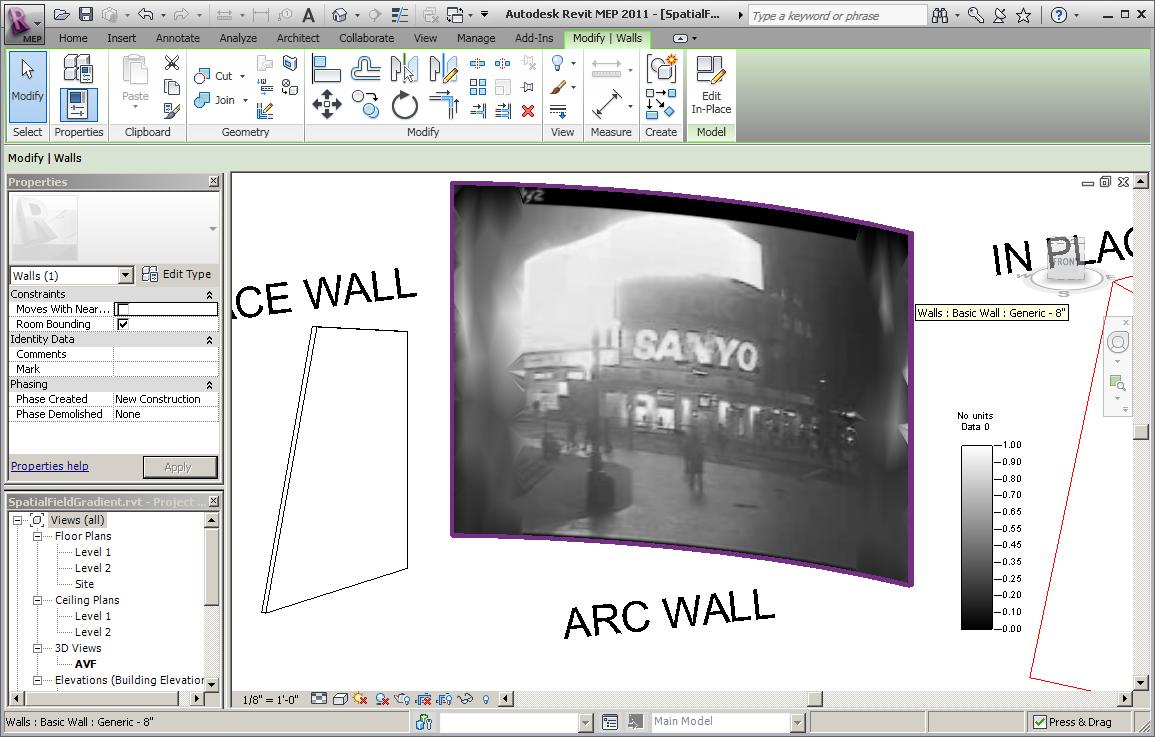Enable the Press & Drag option
Viewport: 1155px width, 737px height.
coord(1041,721)
